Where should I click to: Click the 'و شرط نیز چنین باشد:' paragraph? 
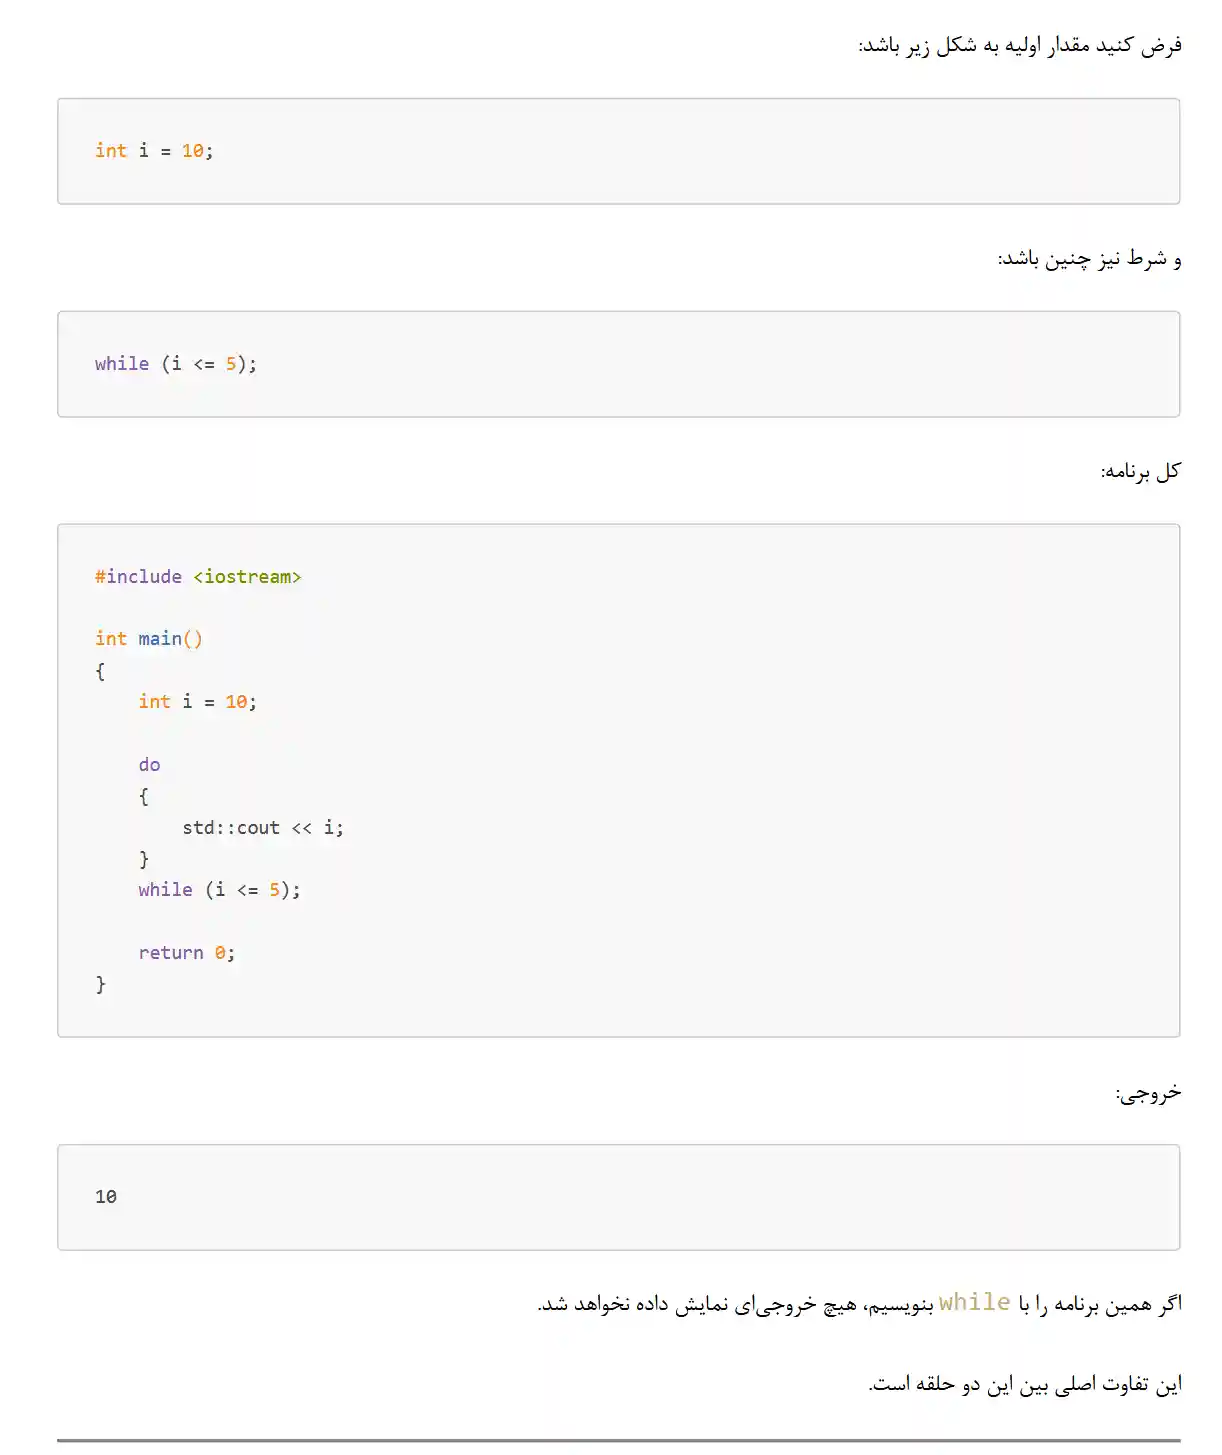(x=1089, y=259)
